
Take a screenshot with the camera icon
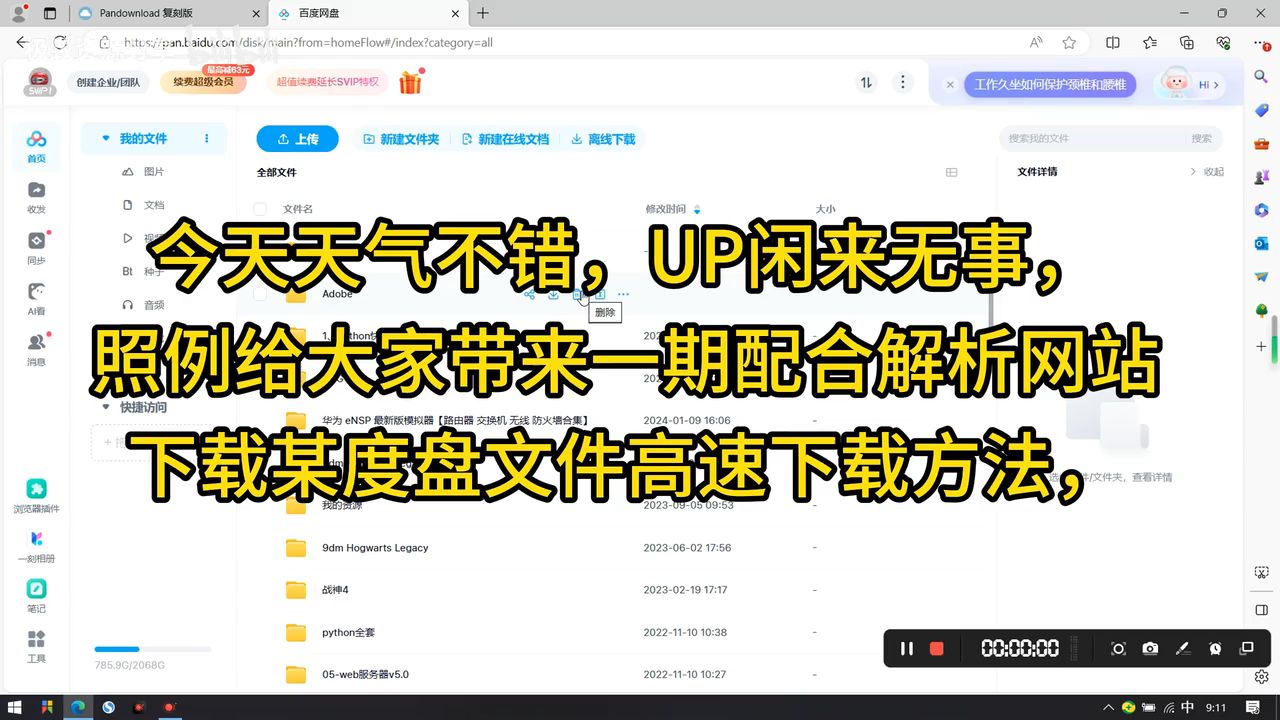coord(1150,648)
